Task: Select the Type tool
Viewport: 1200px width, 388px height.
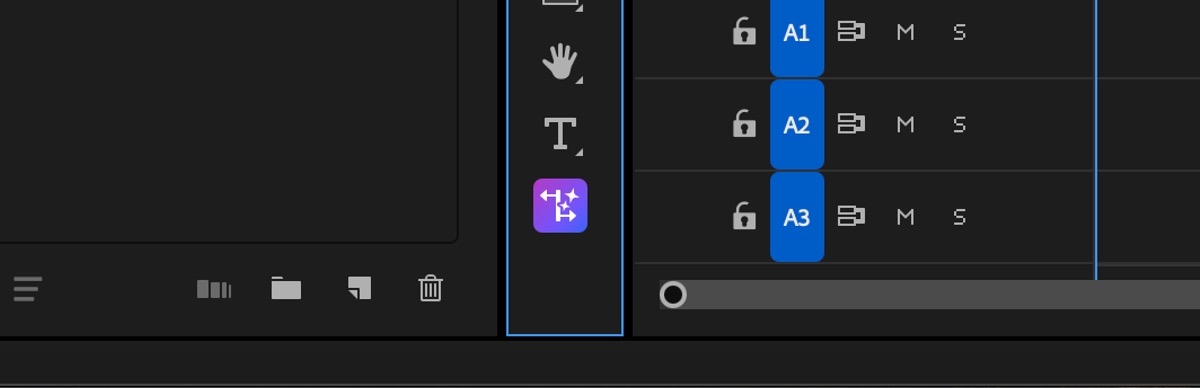Action: click(x=560, y=134)
